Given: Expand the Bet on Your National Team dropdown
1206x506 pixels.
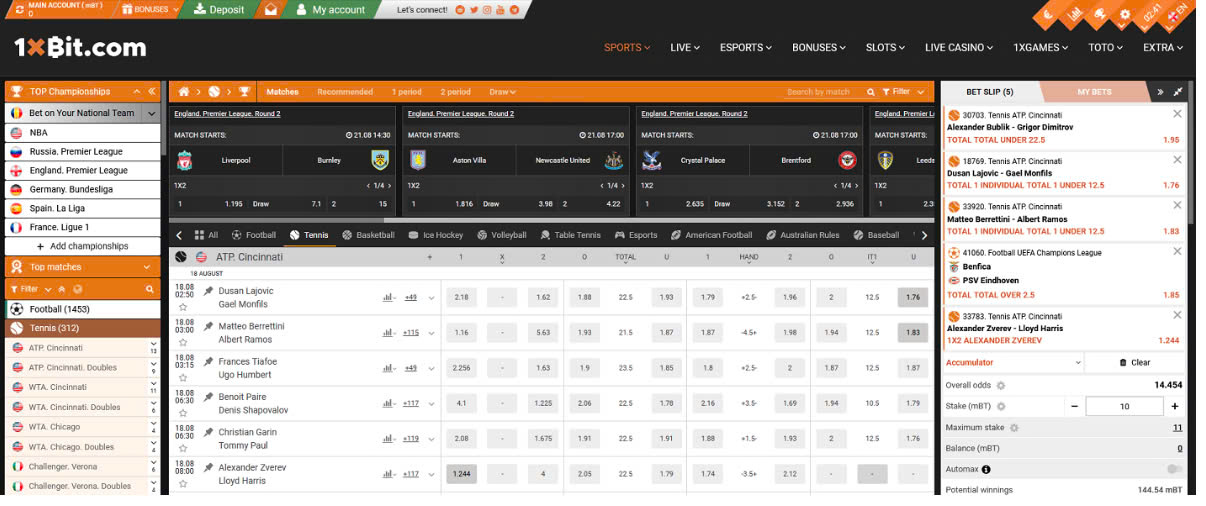Looking at the screenshot, I should [x=151, y=113].
